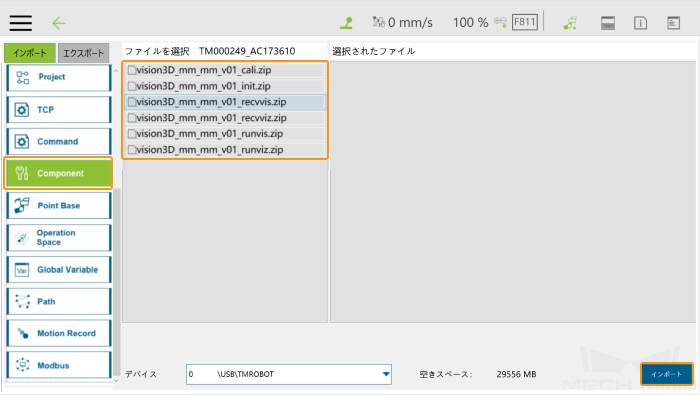Click the 選択されたファイル header
This screenshot has height=395, width=700.
pos(374,51)
